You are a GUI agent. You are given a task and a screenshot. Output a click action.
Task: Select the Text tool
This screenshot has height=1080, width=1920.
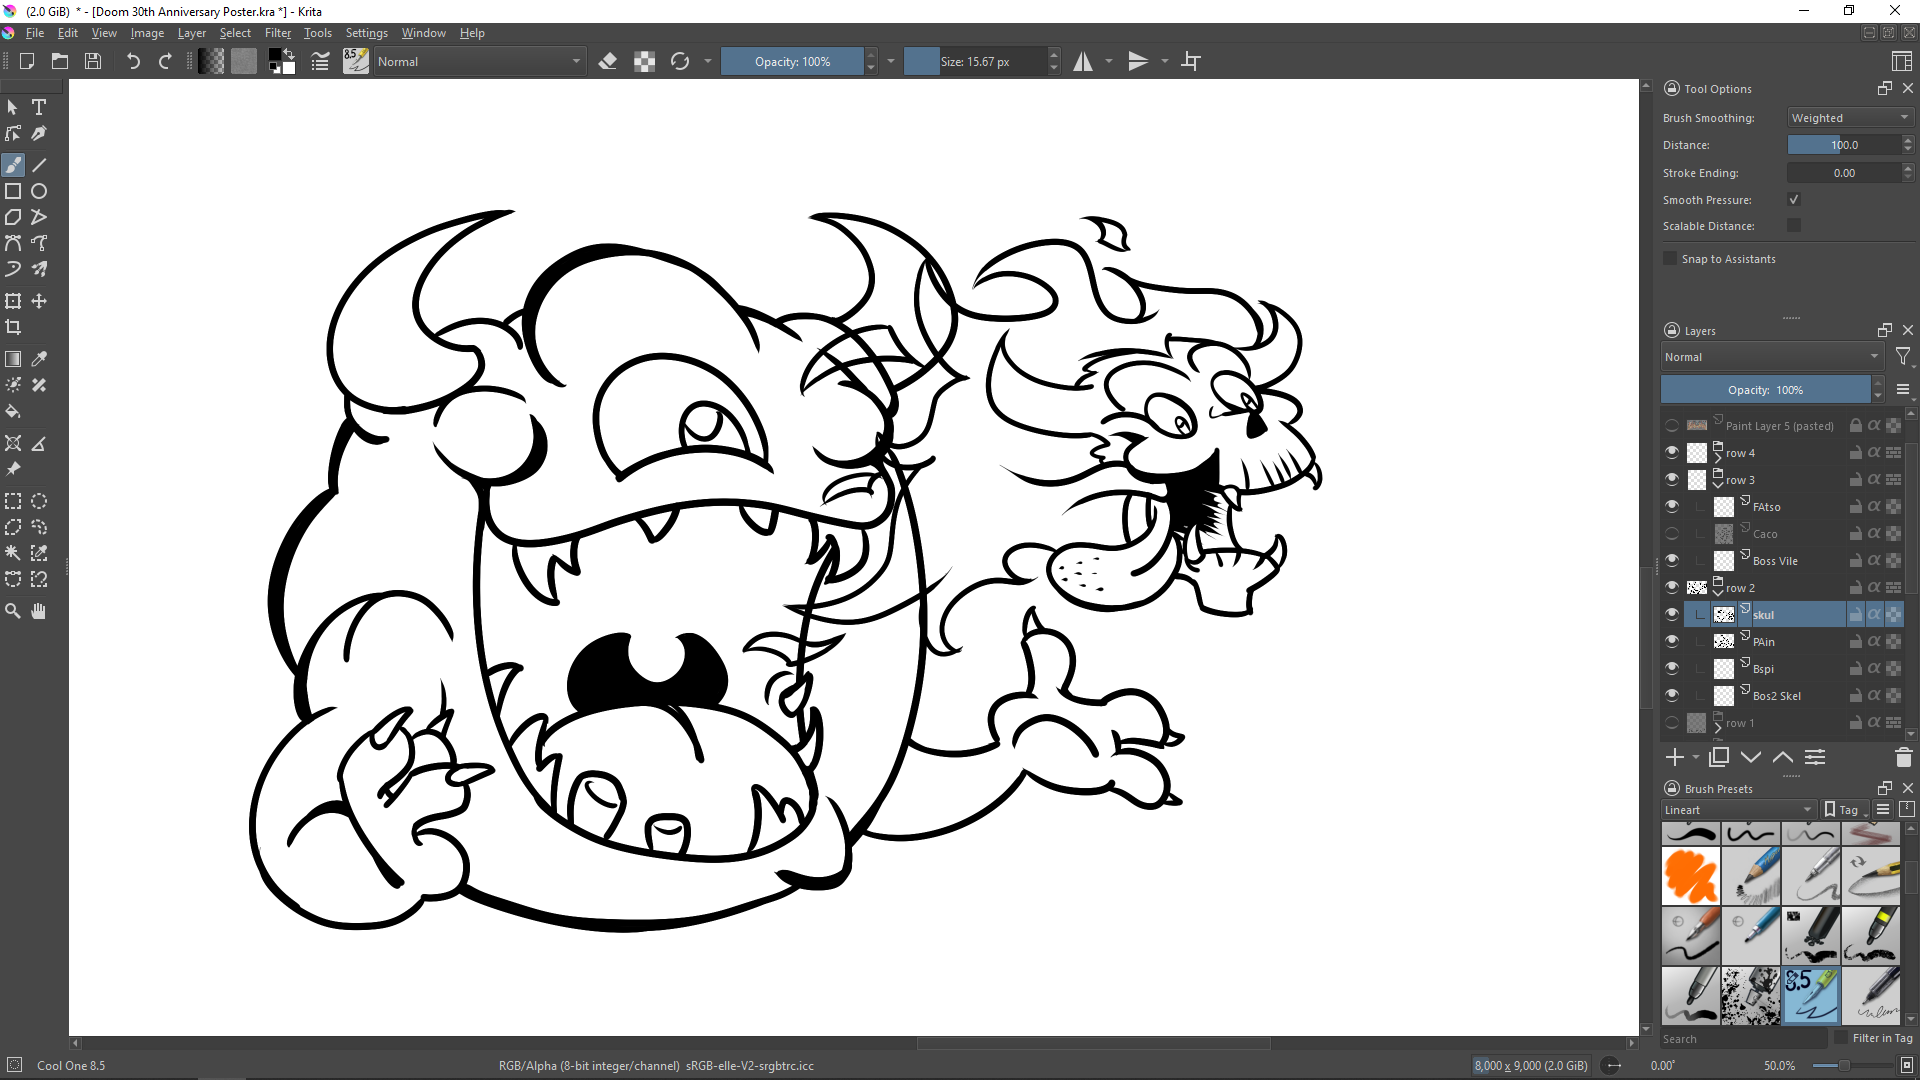(x=39, y=107)
